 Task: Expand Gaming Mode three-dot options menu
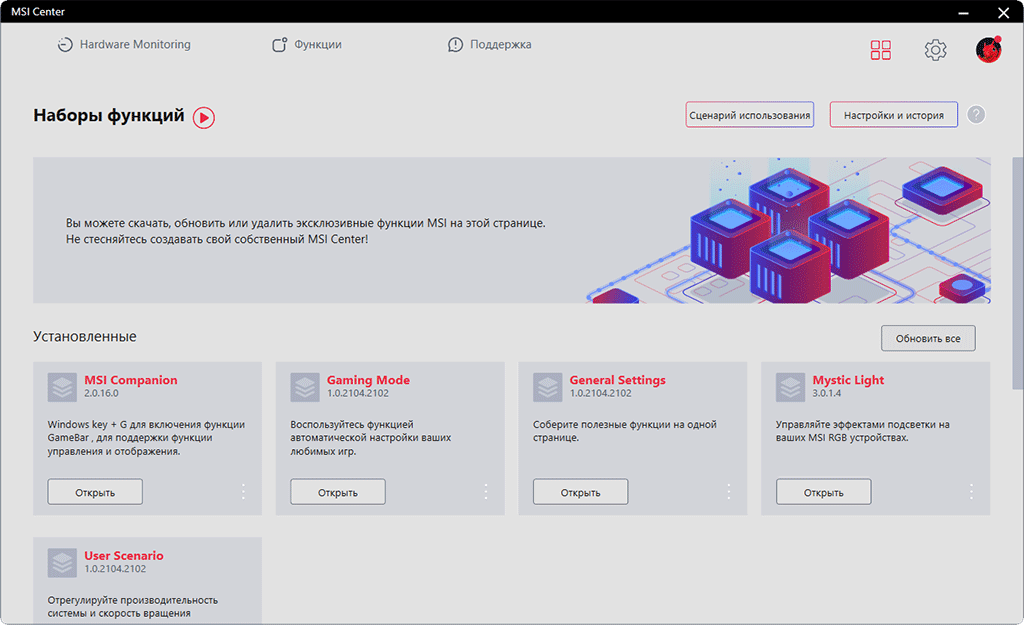click(x=486, y=492)
